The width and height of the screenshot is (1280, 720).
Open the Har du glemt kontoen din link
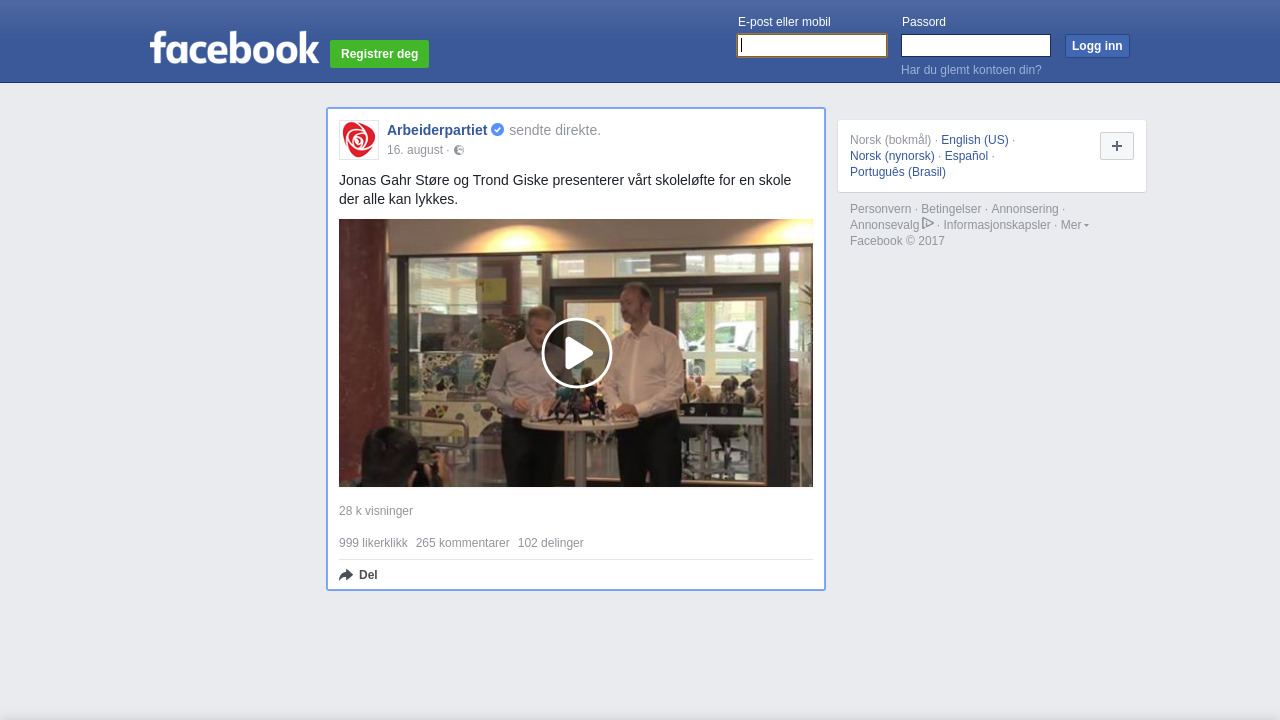coord(971,70)
